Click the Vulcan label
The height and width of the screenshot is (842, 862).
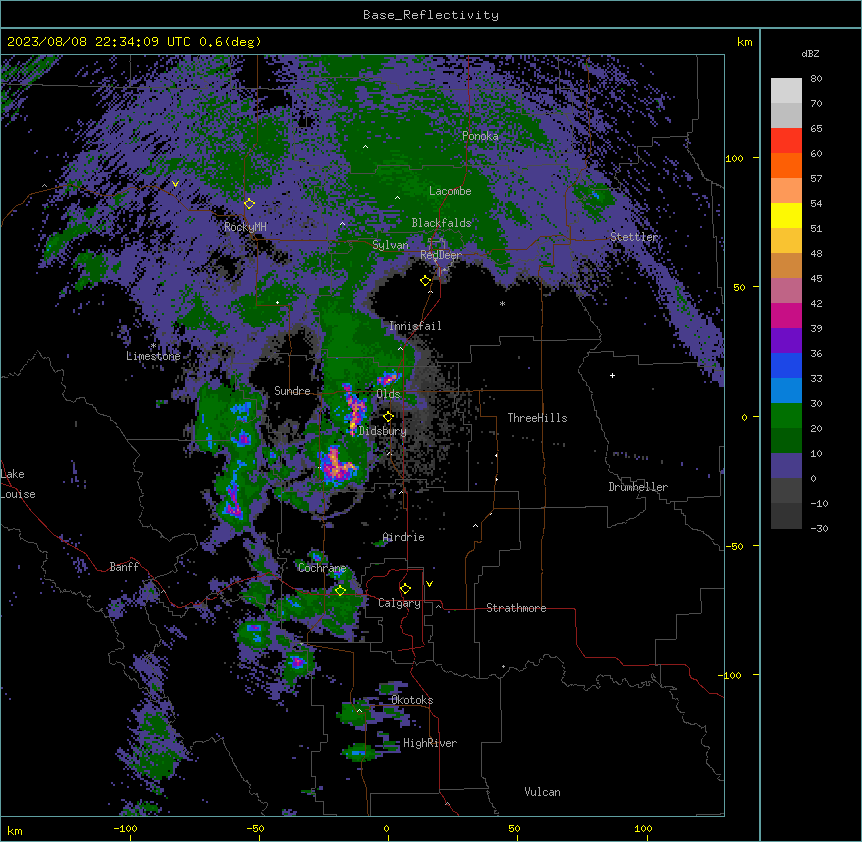543,792
